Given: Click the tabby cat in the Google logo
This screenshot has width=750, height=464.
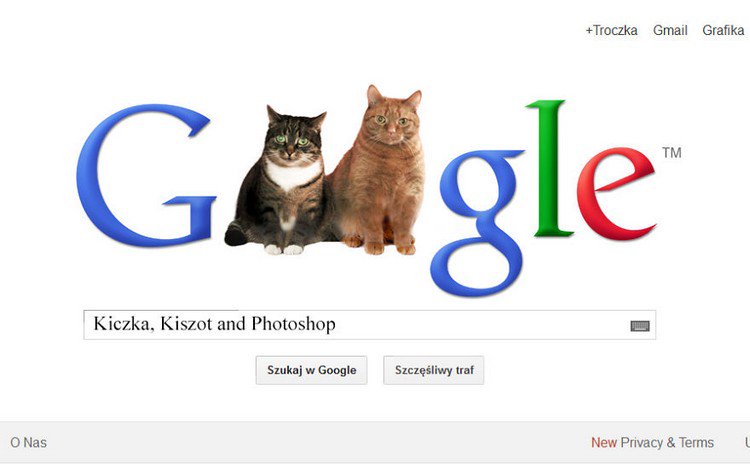Looking at the screenshot, I should pos(282,182).
